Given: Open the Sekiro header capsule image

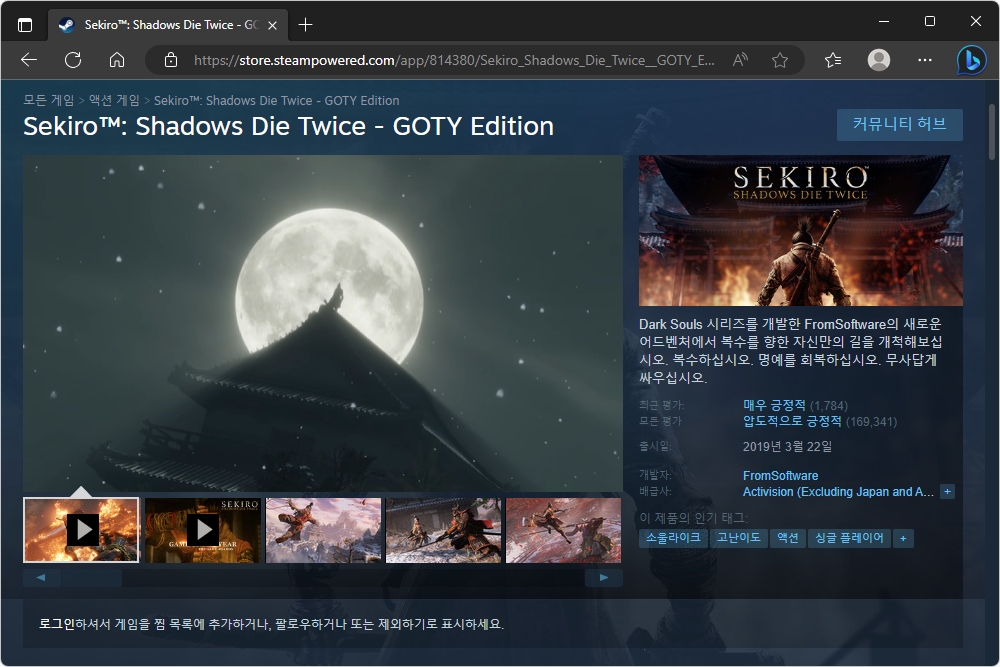Looking at the screenshot, I should (801, 230).
